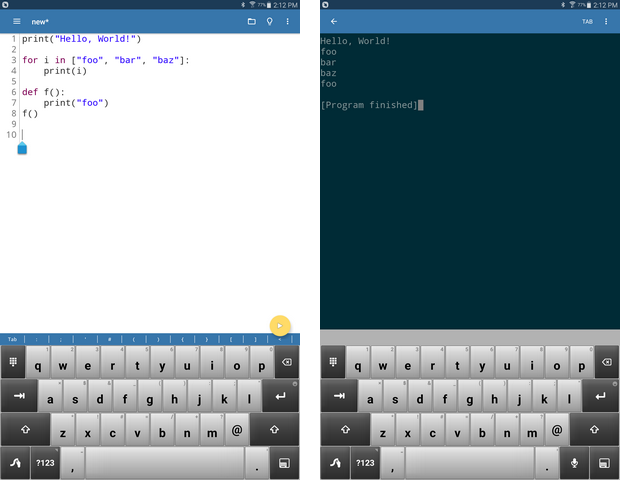Go back using console arrow icon
Image resolution: width=620 pixels, height=480 pixels.
(x=334, y=21)
